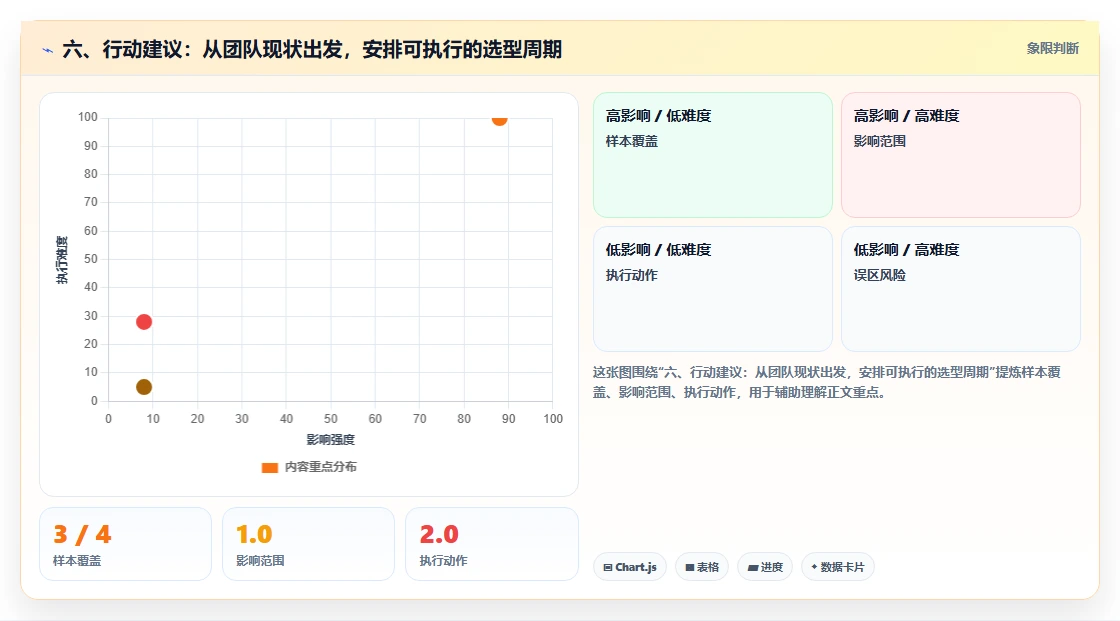Click the Chart.js chip icon

pyautogui.click(x=608, y=567)
